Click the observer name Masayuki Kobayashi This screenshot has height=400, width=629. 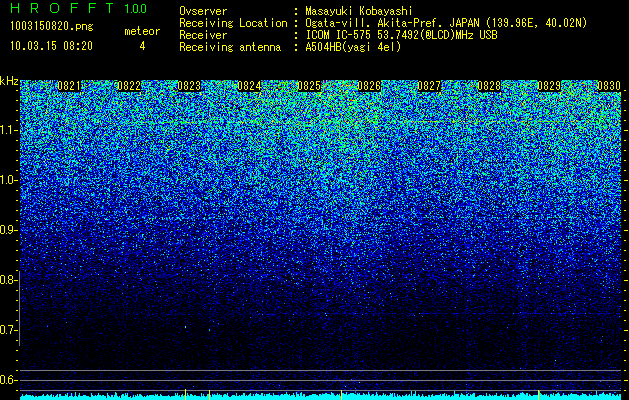(x=359, y=12)
